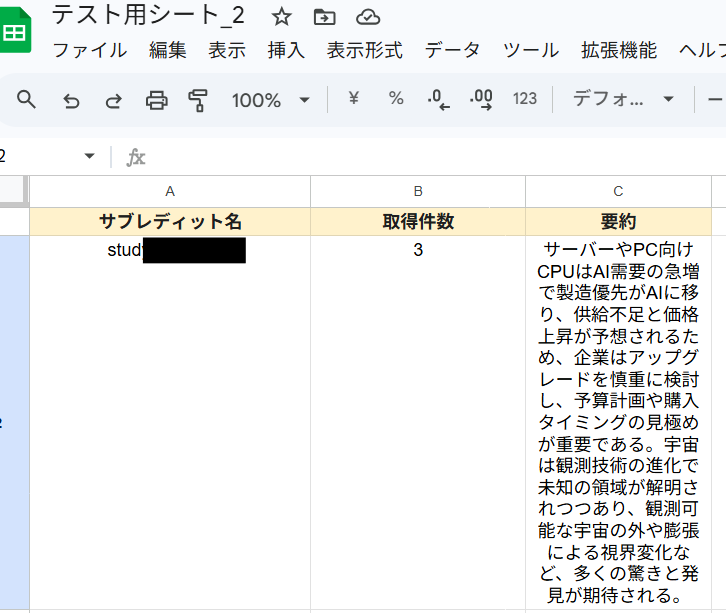Click the undo arrow icon
Image resolution: width=726 pixels, height=613 pixels.
[x=71, y=100]
